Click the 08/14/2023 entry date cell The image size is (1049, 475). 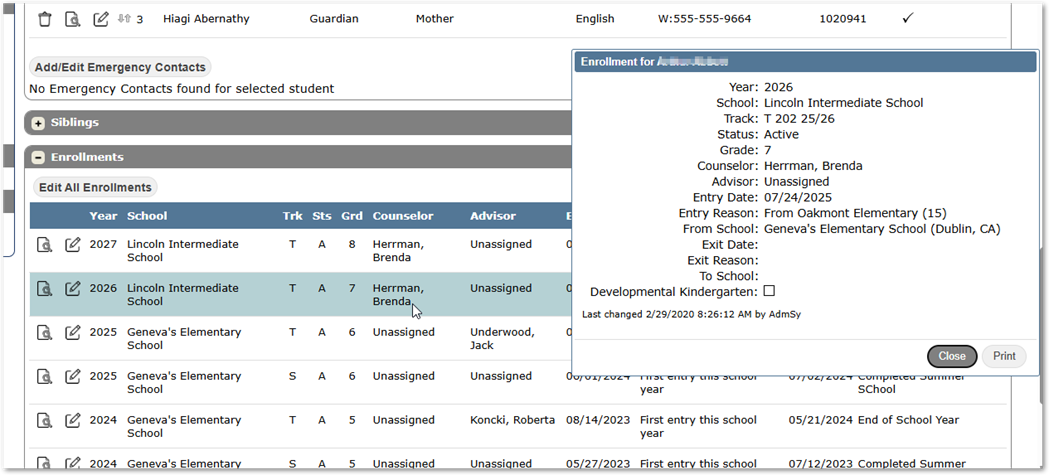click(597, 420)
